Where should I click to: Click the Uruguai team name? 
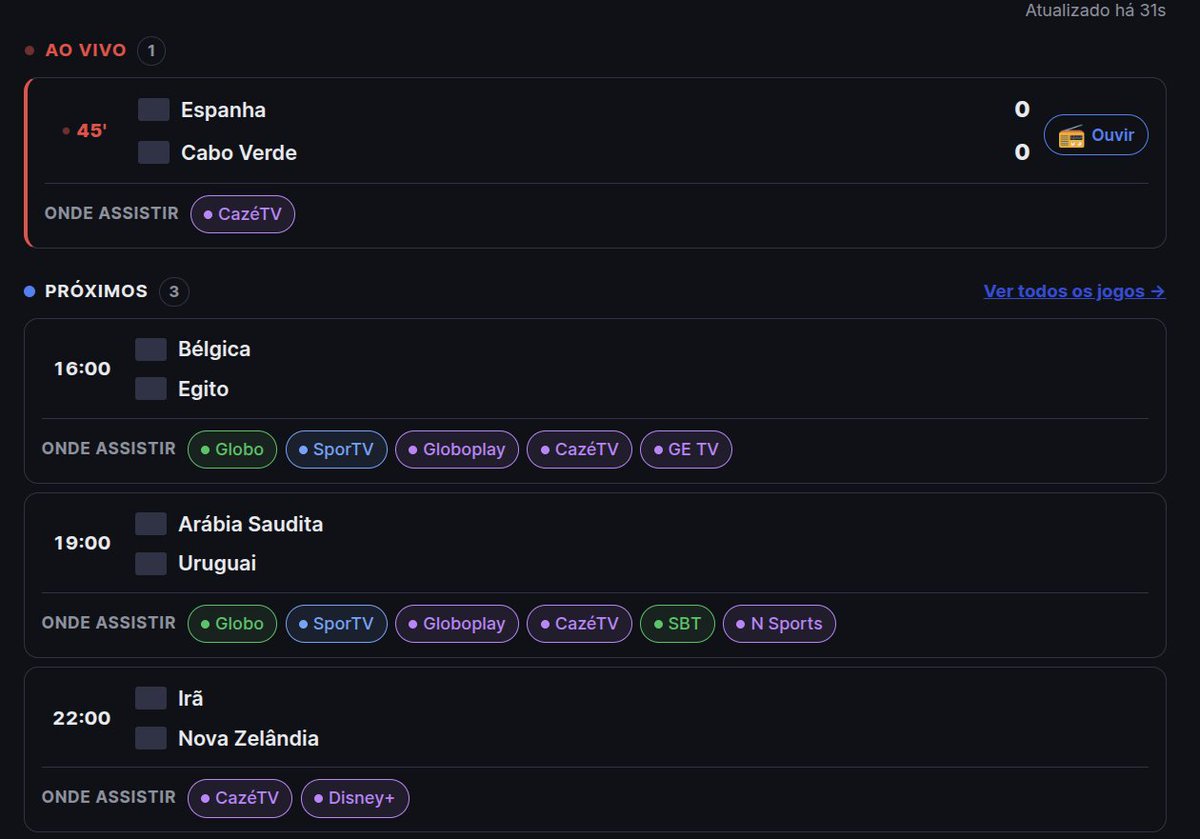click(x=217, y=564)
